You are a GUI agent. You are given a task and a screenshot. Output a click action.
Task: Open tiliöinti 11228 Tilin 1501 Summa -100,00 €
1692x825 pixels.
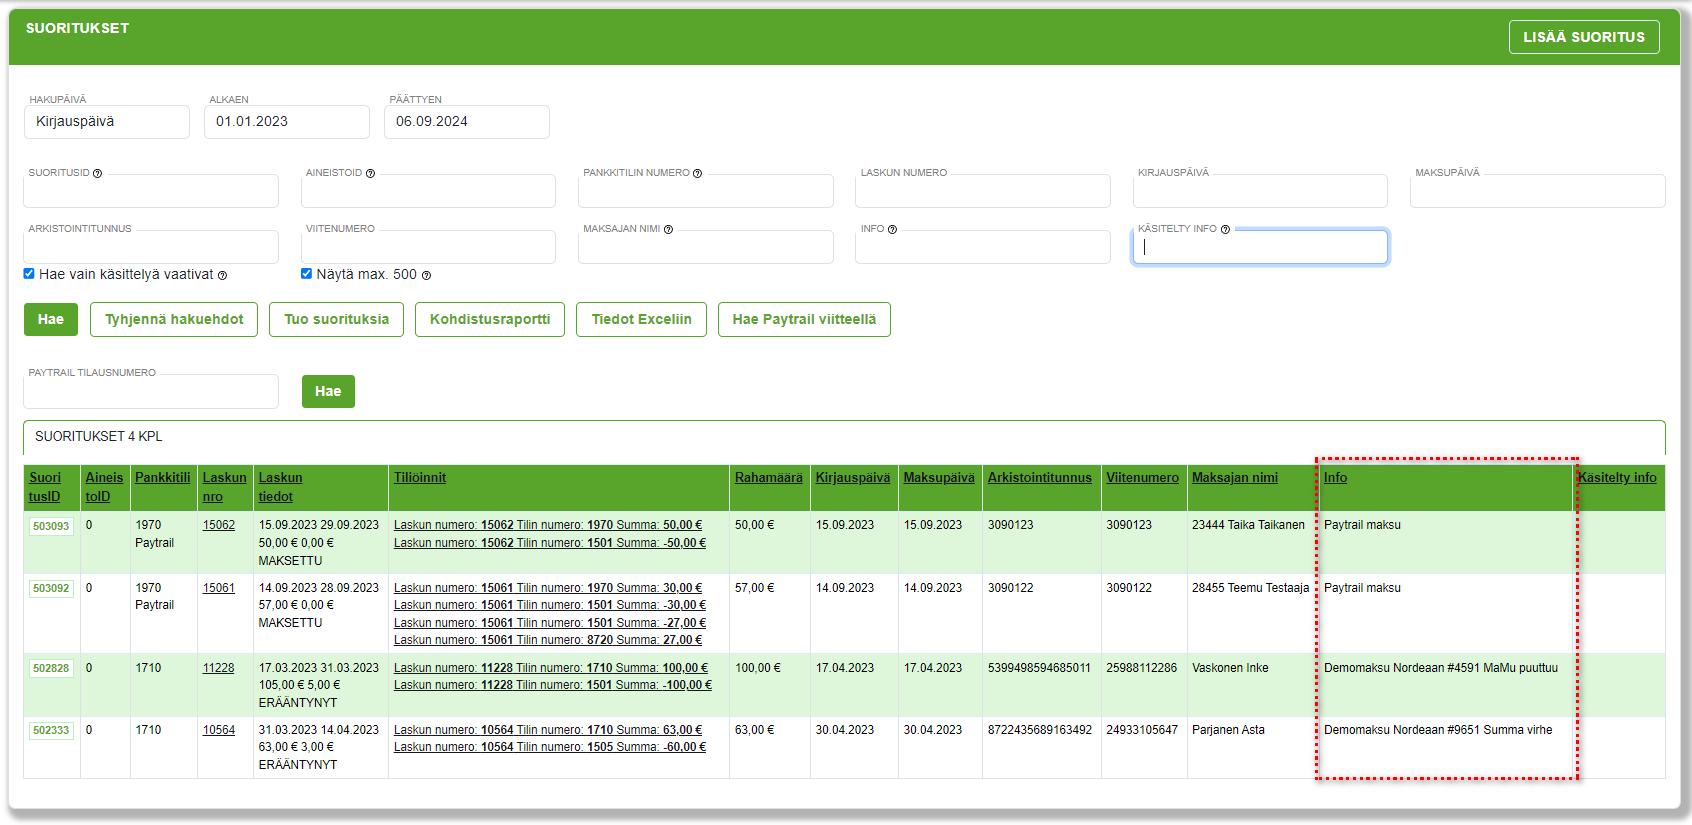[553, 685]
